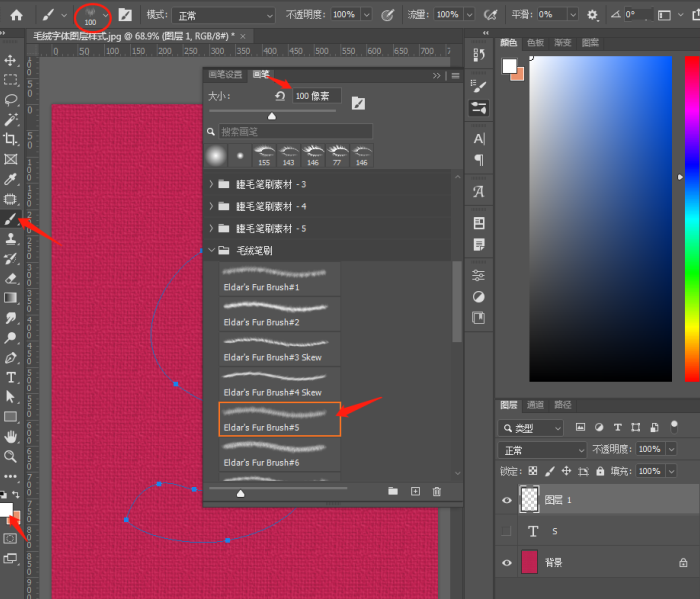Choose Eldar's Fur Brush#6 preset
Viewport: 700px width, 599px height.
click(x=280, y=455)
